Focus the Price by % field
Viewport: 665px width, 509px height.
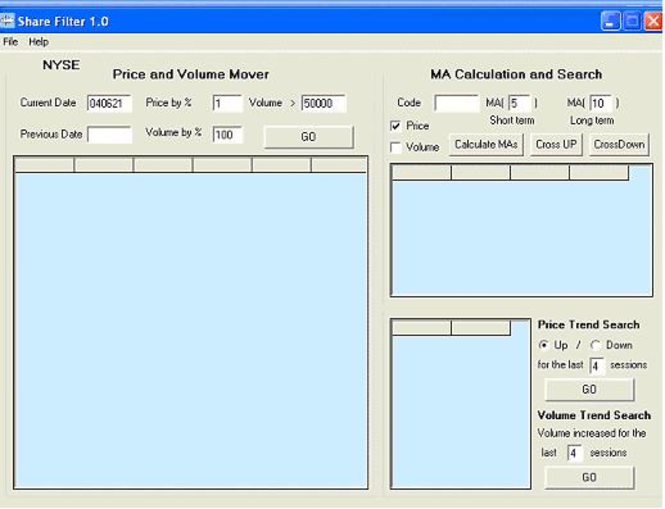[x=227, y=103]
